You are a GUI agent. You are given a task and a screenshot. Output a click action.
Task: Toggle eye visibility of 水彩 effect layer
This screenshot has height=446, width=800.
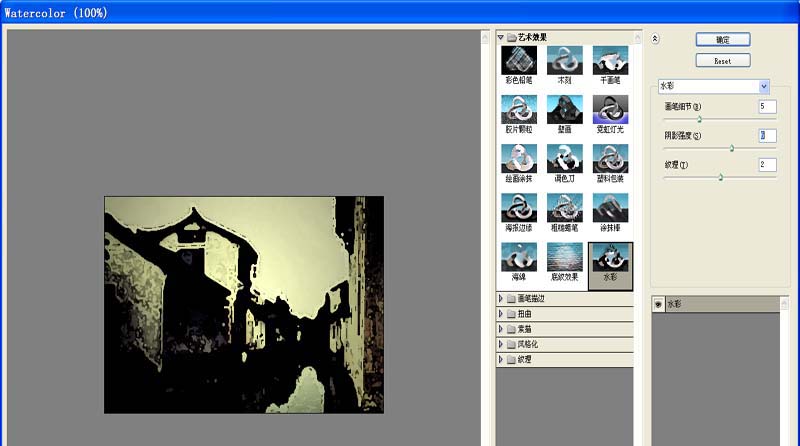tap(658, 304)
